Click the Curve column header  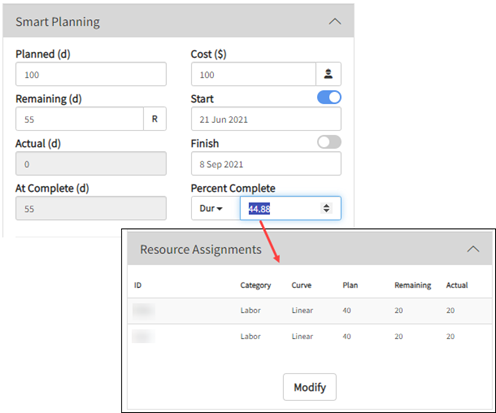click(x=301, y=285)
